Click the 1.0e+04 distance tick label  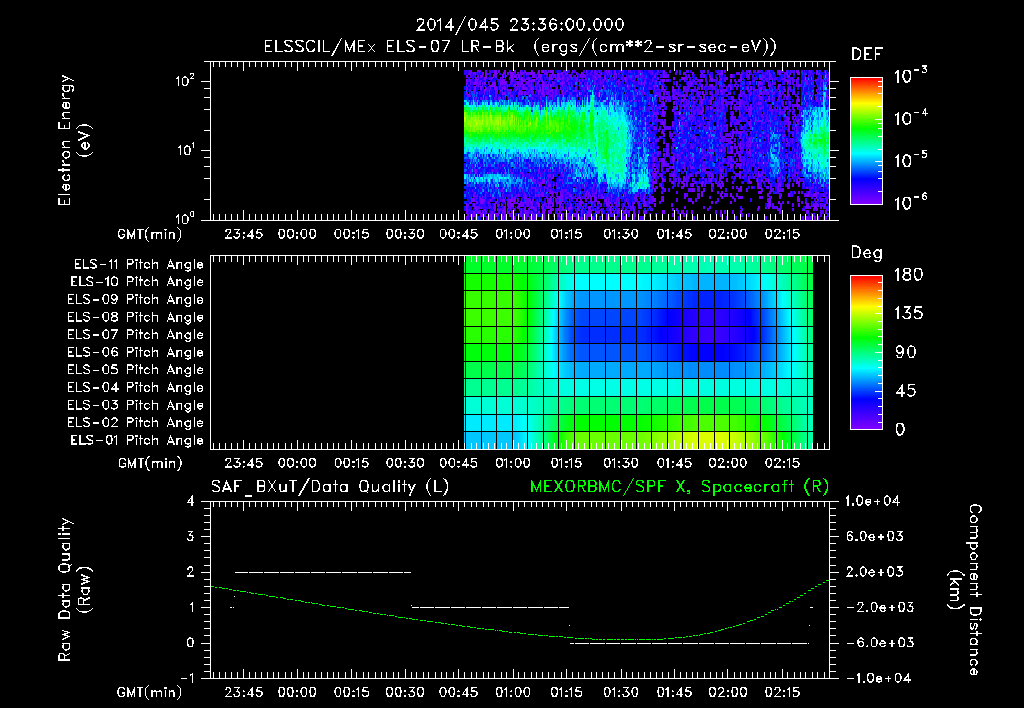coord(872,501)
